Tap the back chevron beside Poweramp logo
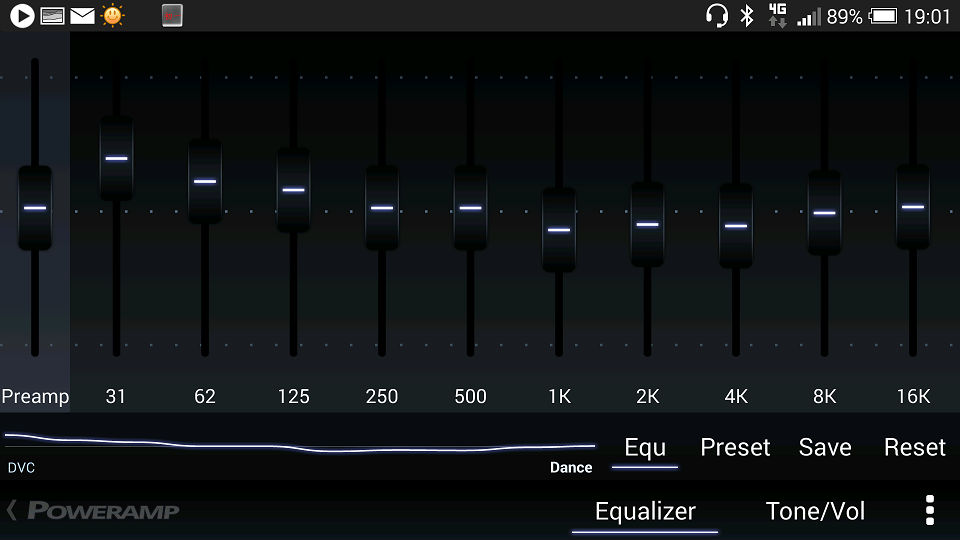The height and width of the screenshot is (540, 960). click(12, 510)
